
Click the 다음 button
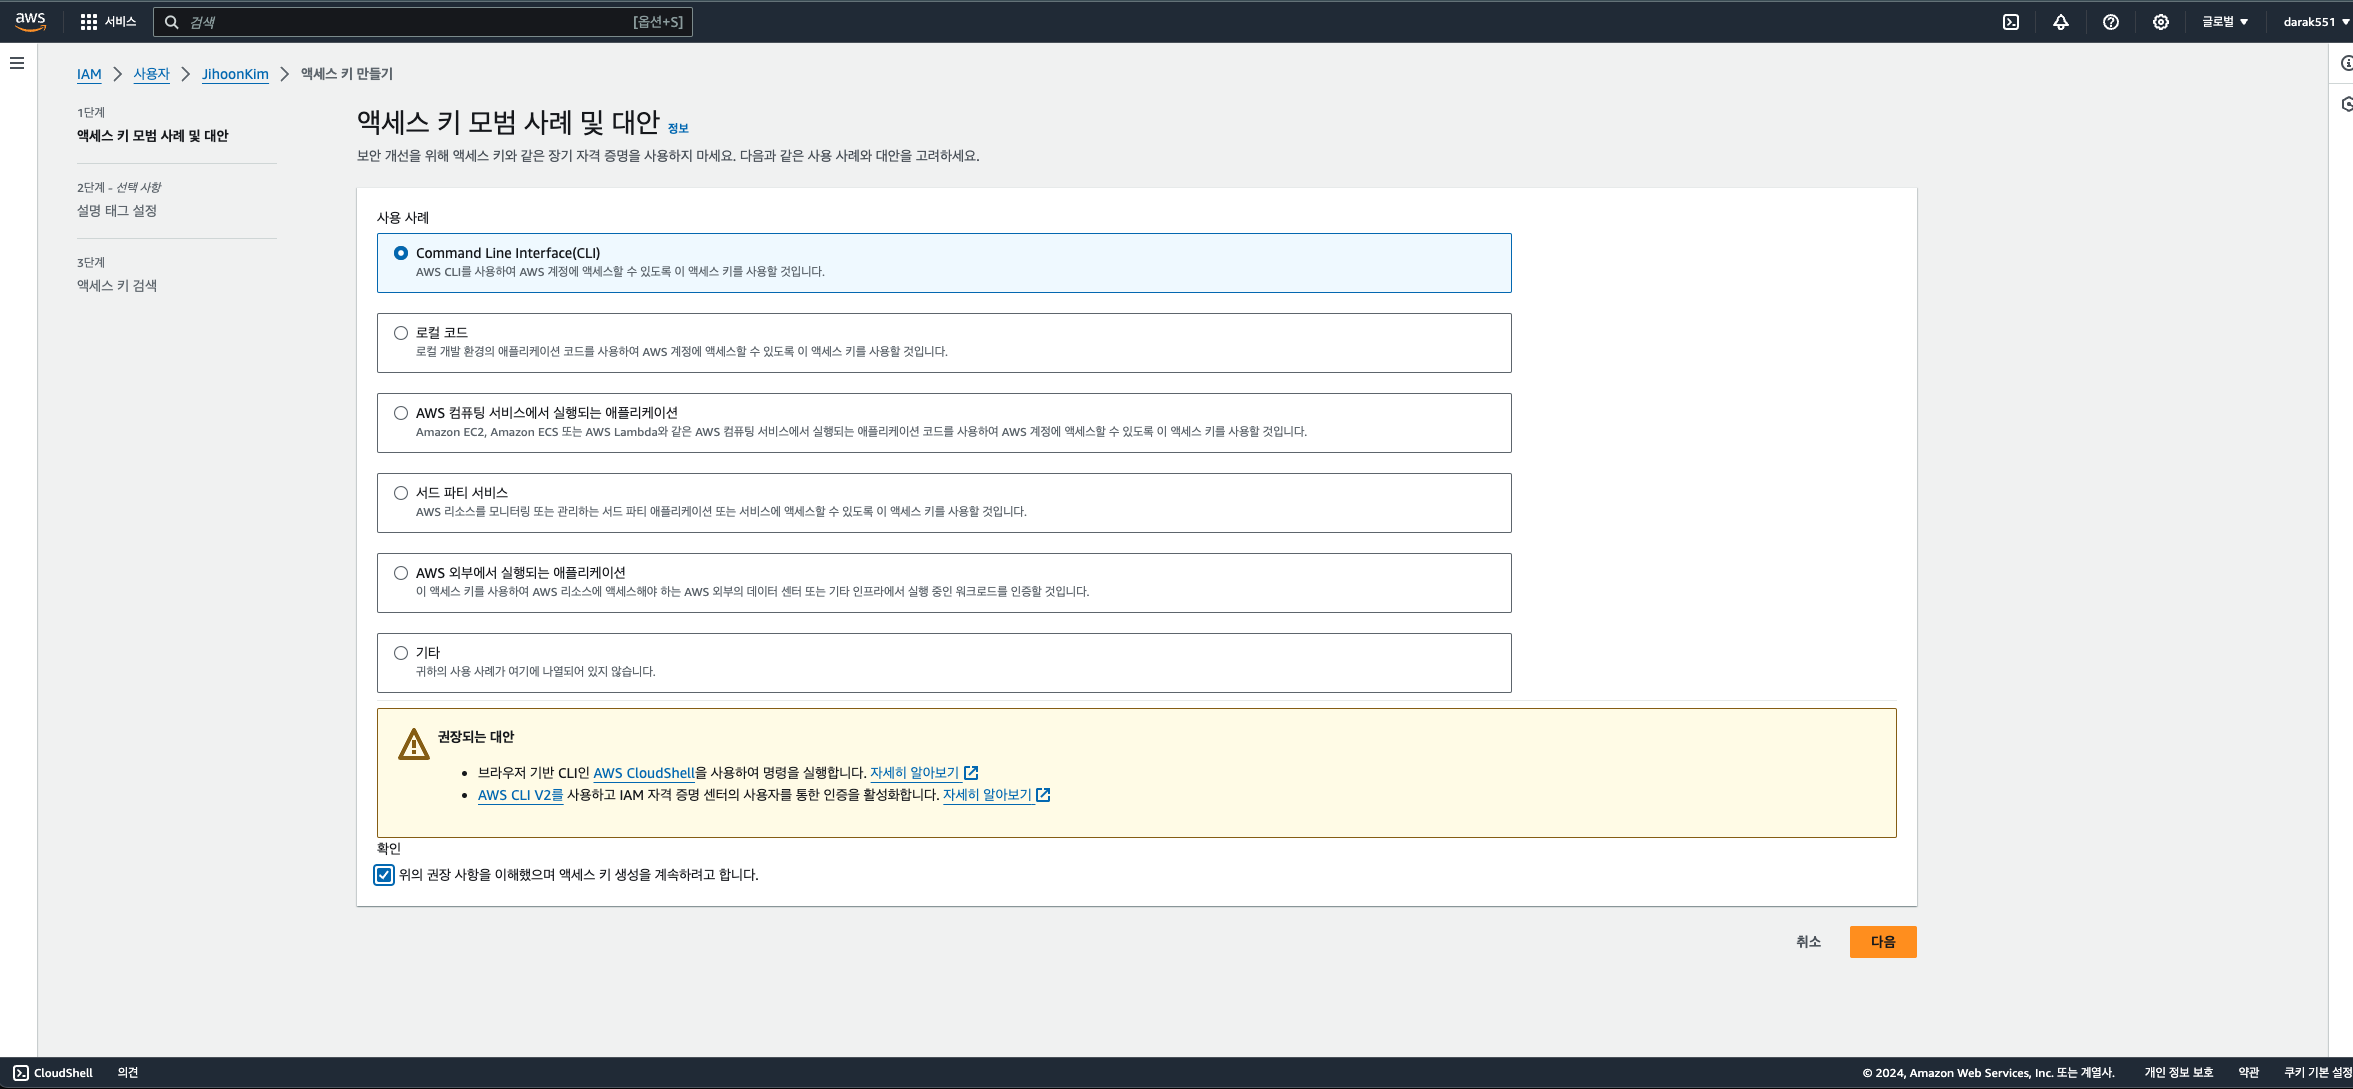tap(1883, 942)
